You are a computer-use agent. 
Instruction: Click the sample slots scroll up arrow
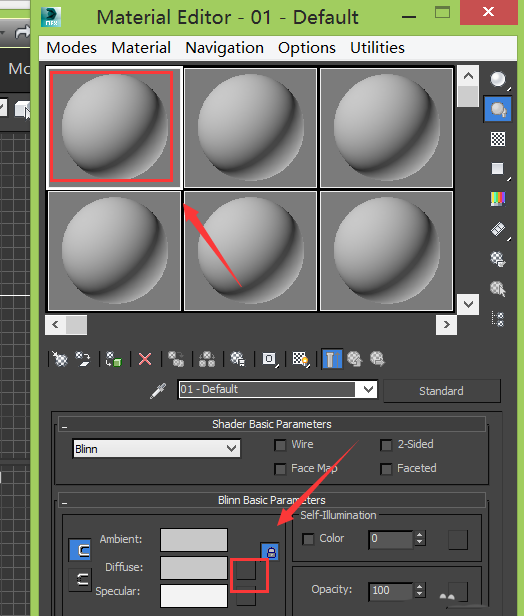[468, 76]
